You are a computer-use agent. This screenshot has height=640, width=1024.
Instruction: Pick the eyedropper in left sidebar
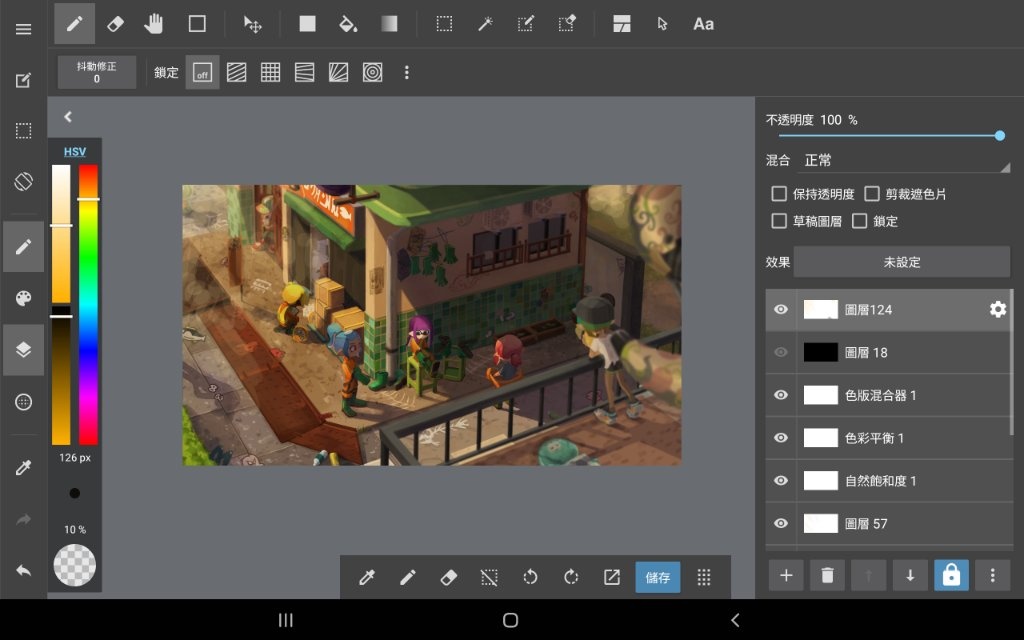24,468
